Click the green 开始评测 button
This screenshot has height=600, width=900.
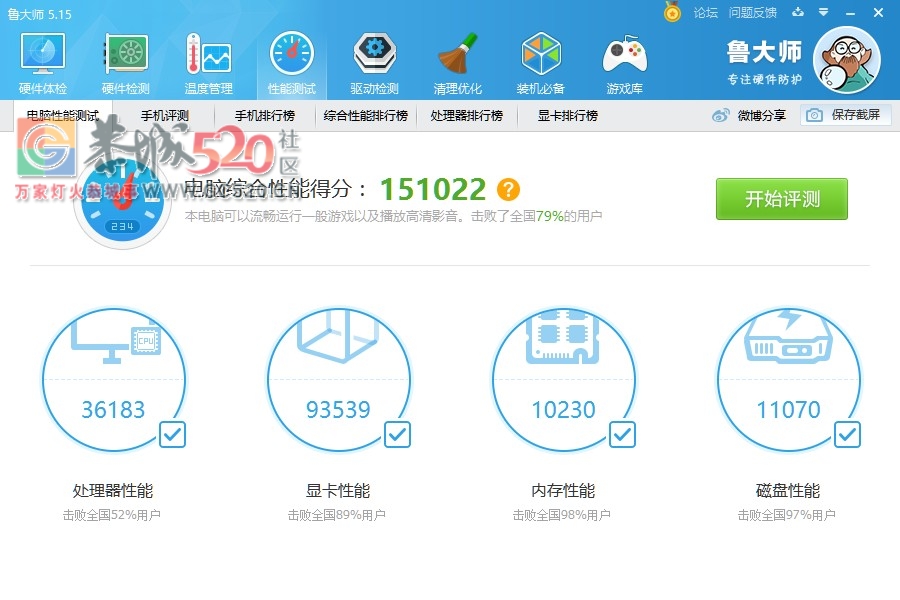coord(781,199)
